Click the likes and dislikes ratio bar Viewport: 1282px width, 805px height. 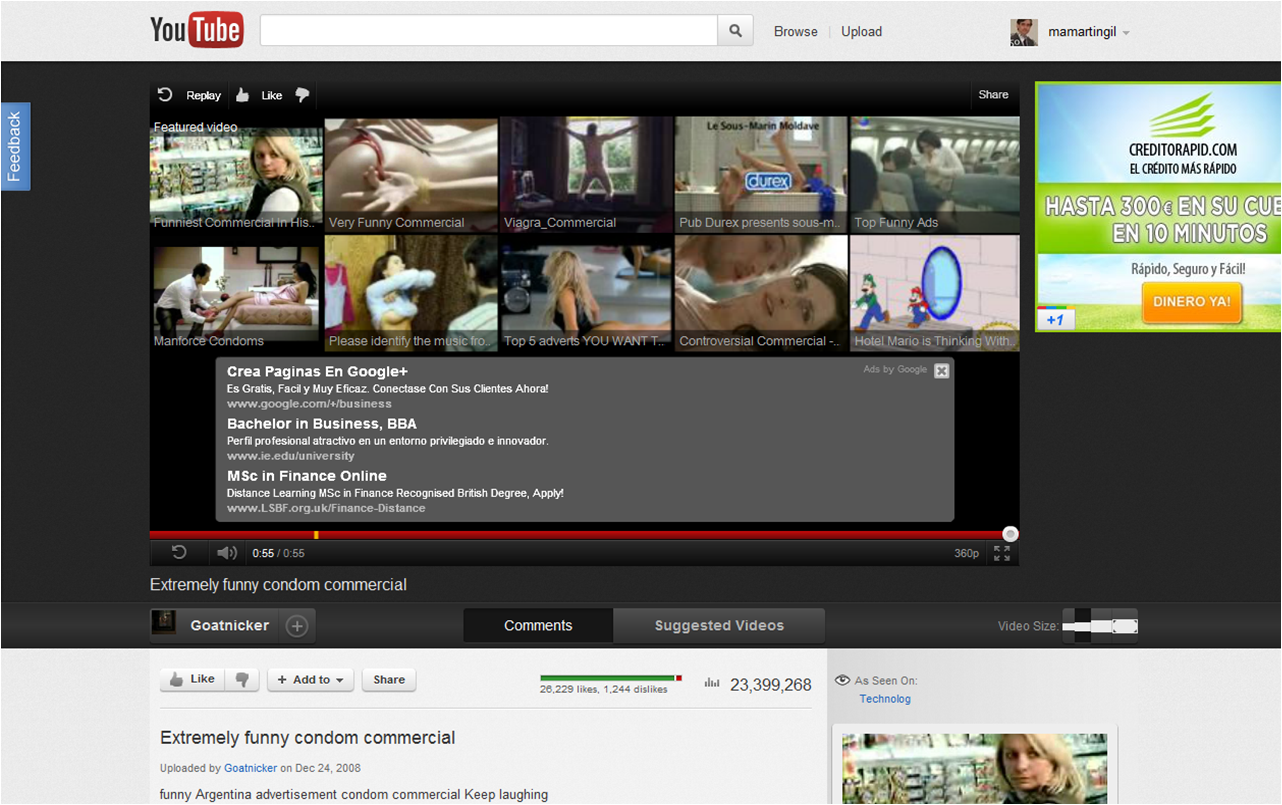[x=610, y=678]
